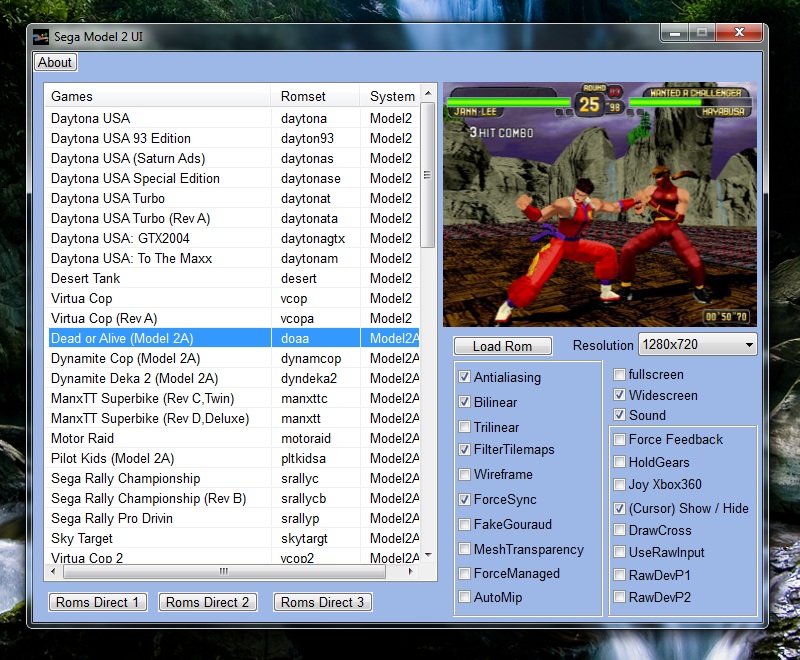Sort list by the Games column header

[x=158, y=96]
